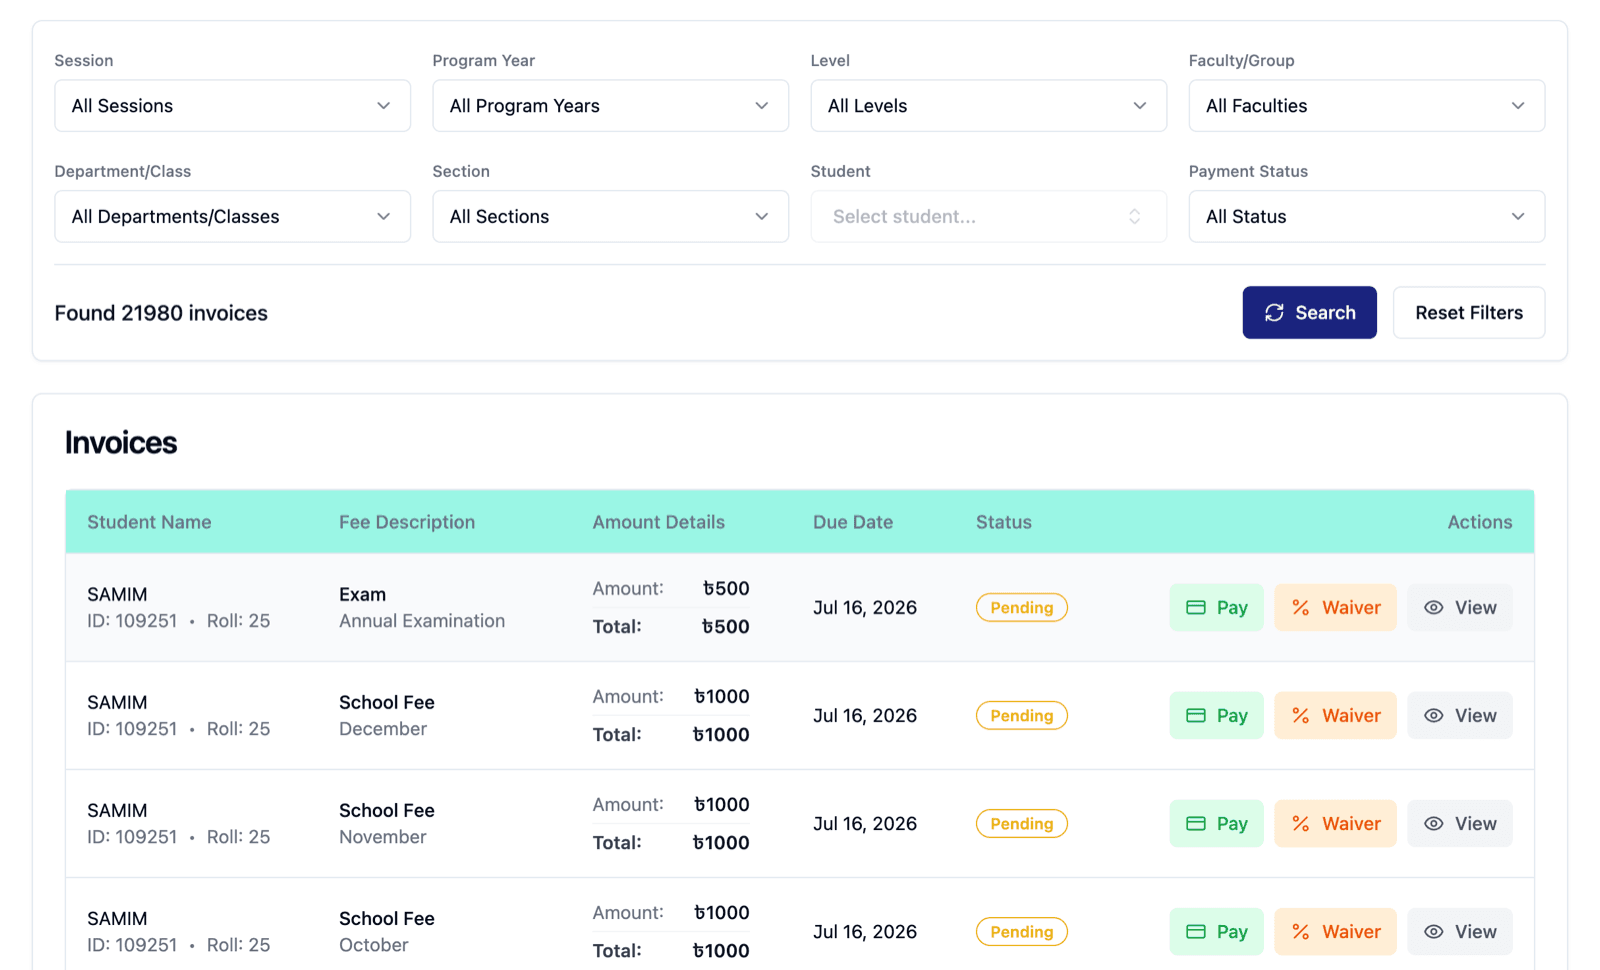Image resolution: width=1600 pixels, height=970 pixels.
Task: Click the November fee description text
Action: [x=383, y=837]
